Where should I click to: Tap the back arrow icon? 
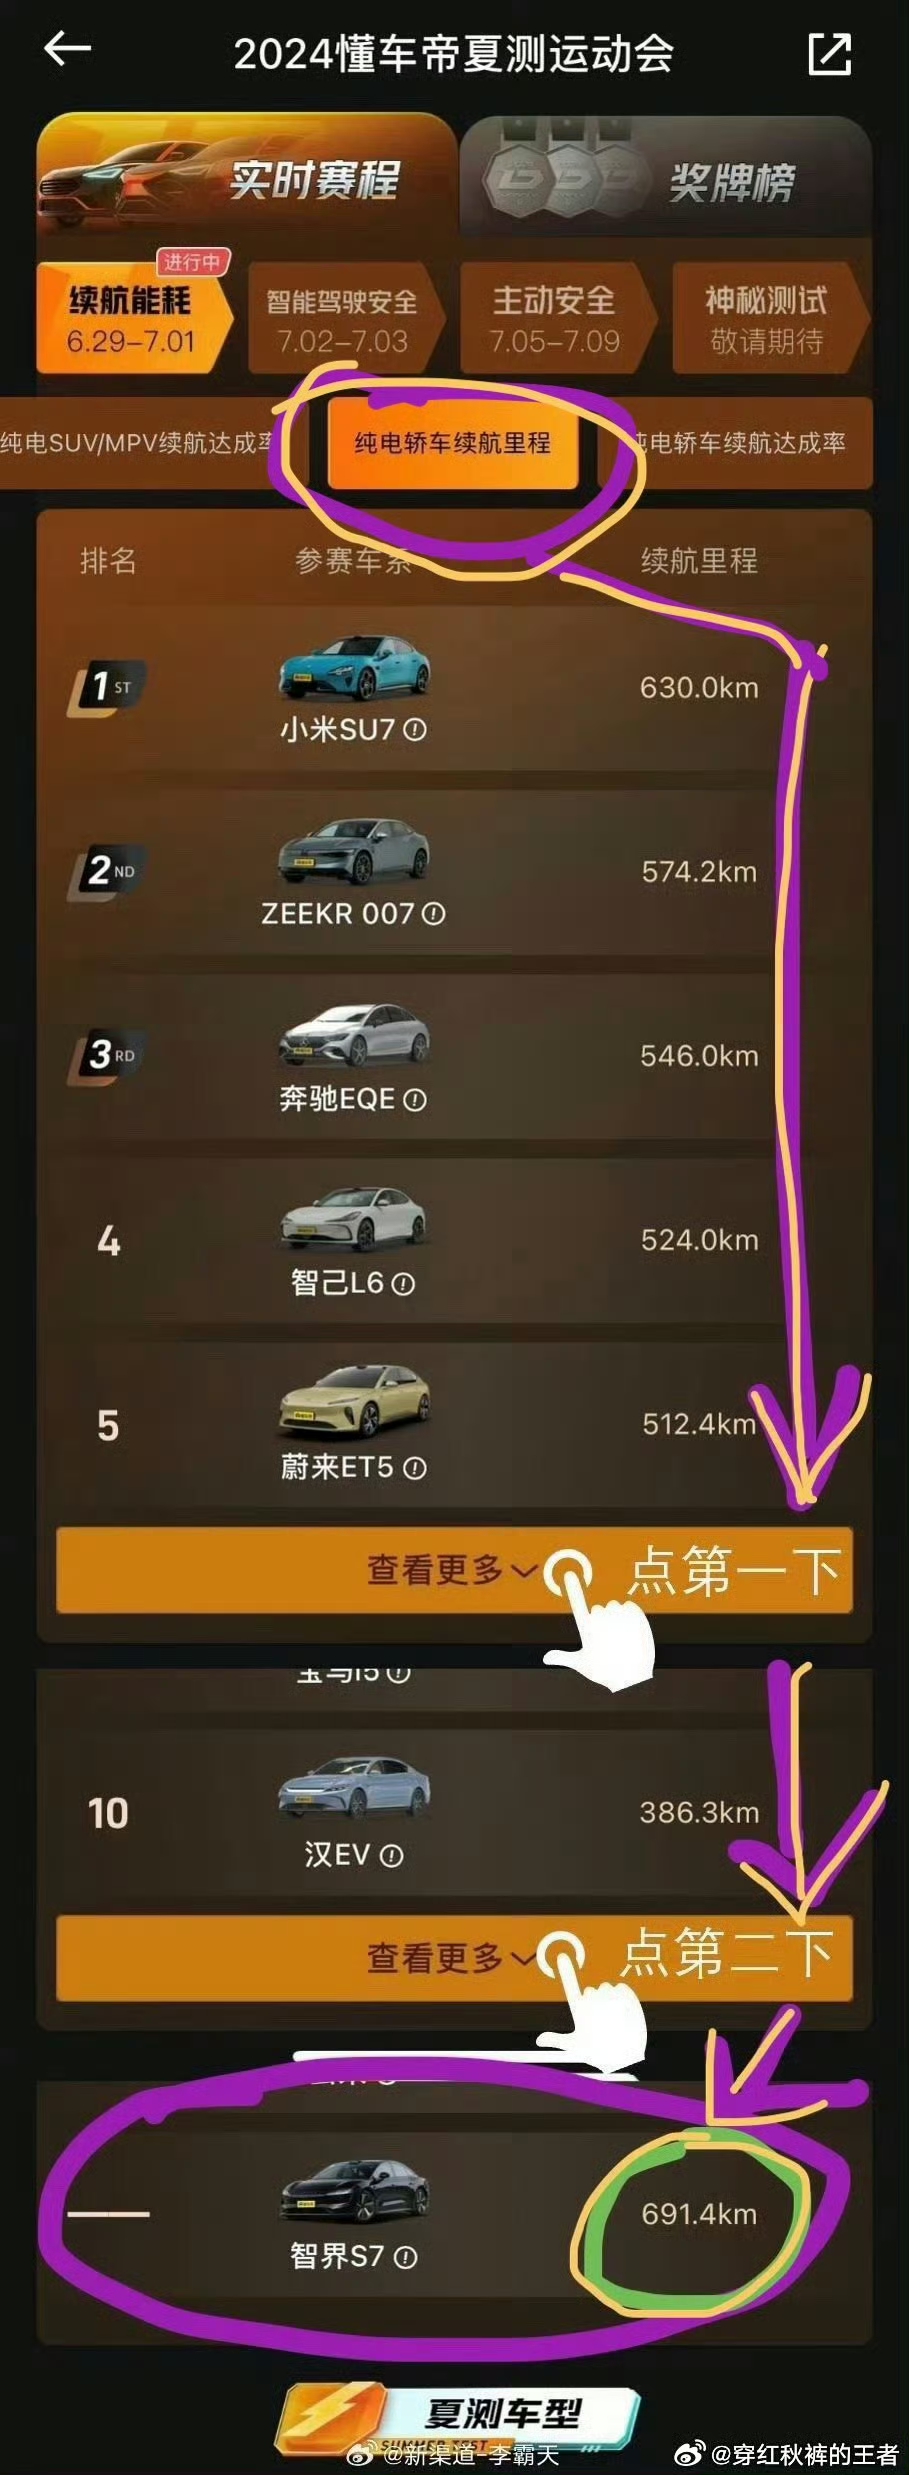point(68,49)
